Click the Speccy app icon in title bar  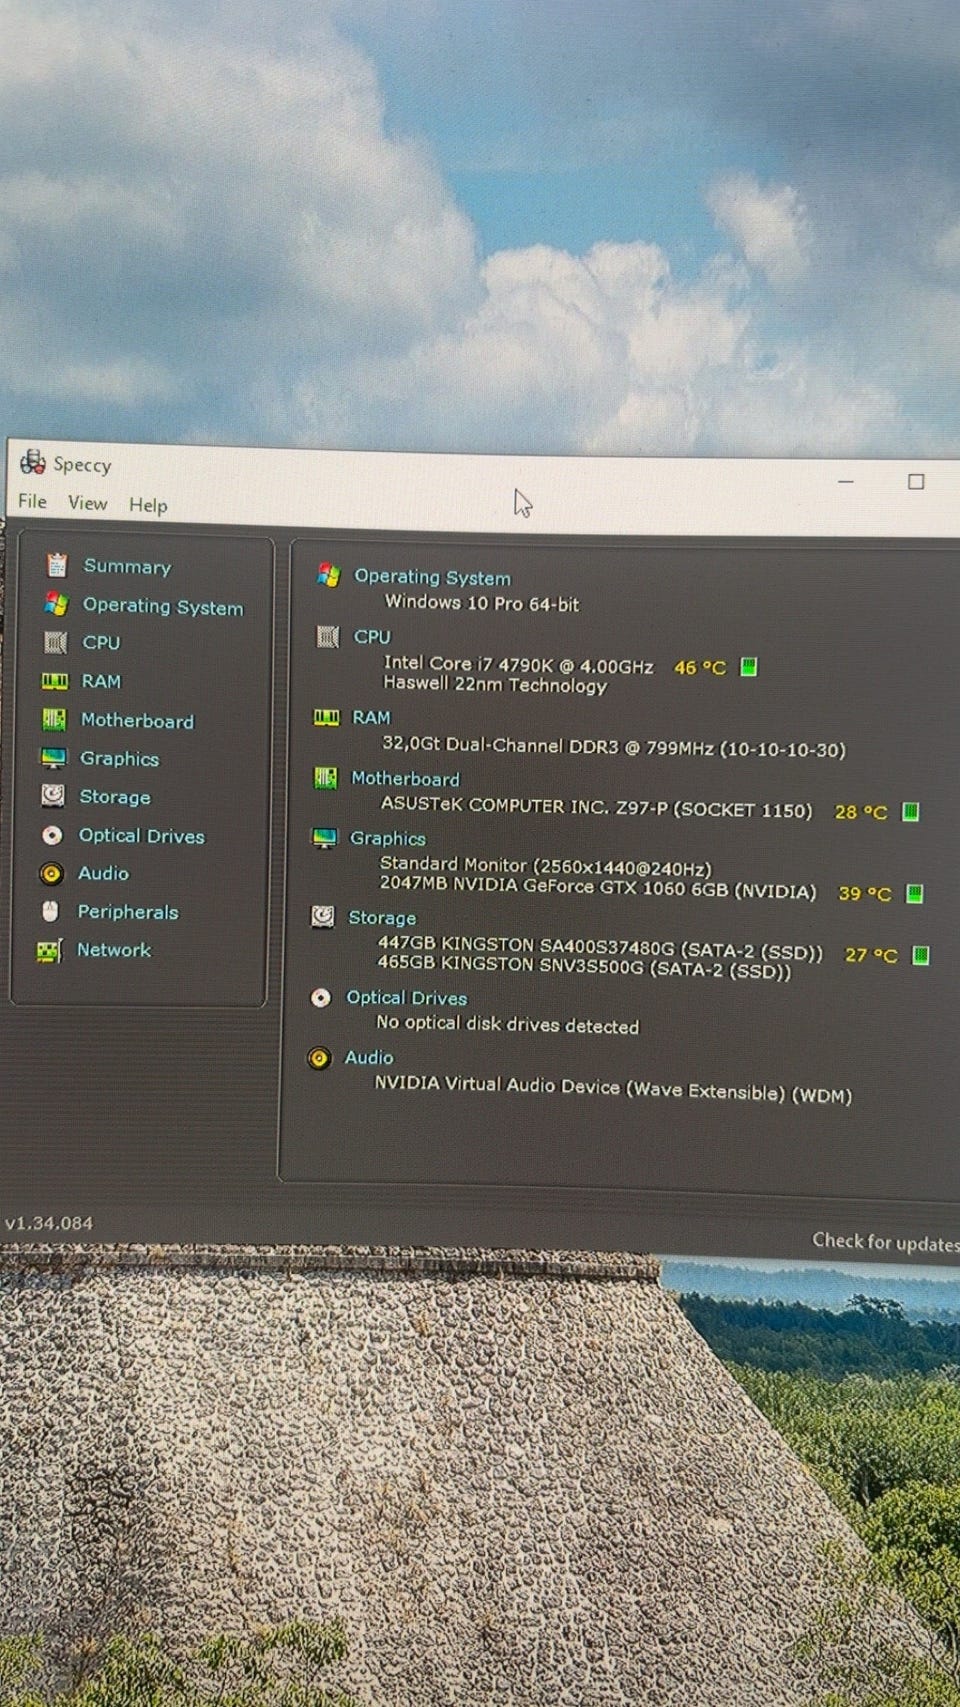pos(33,462)
